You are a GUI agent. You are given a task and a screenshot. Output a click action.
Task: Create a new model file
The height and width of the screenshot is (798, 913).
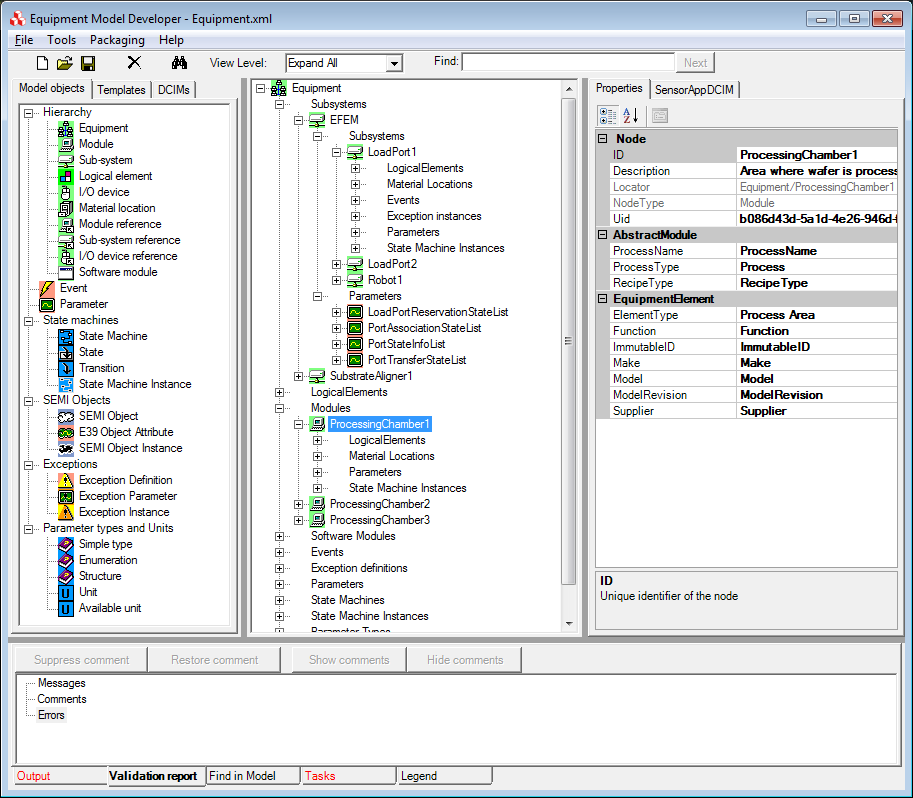[x=41, y=61]
